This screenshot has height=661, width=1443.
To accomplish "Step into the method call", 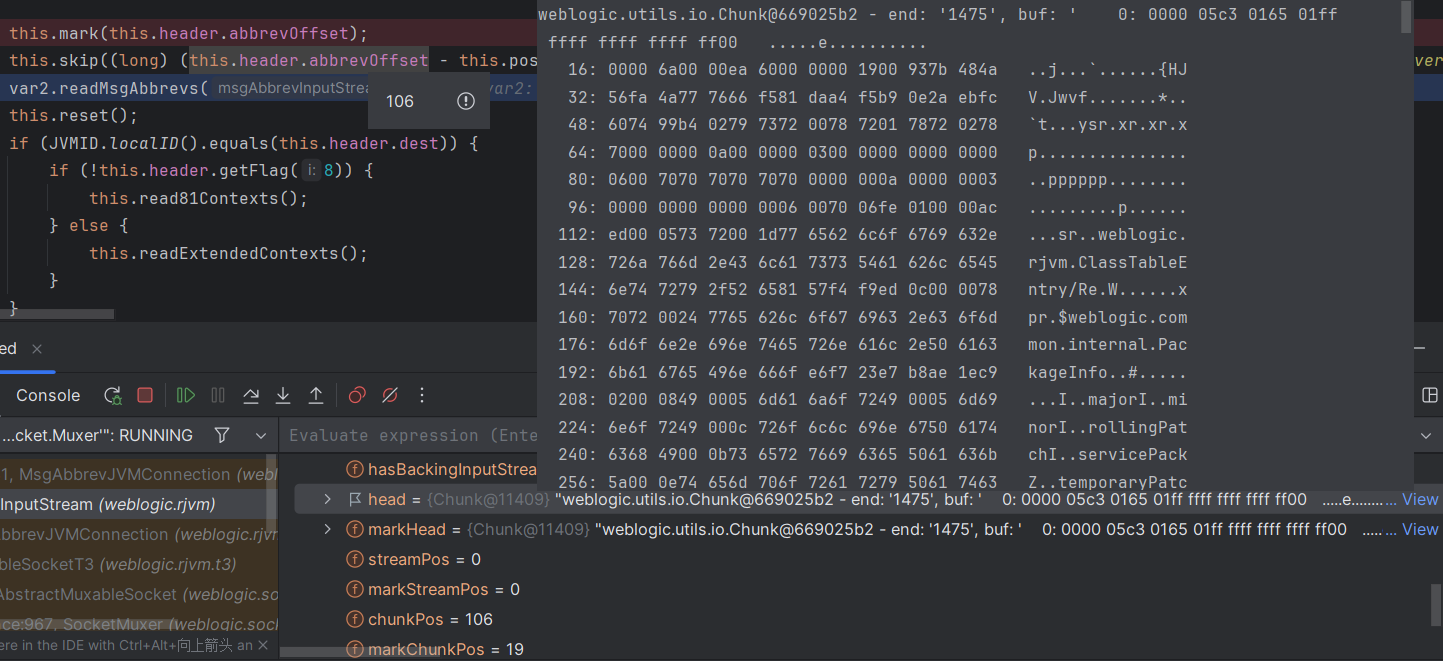I will [x=283, y=395].
